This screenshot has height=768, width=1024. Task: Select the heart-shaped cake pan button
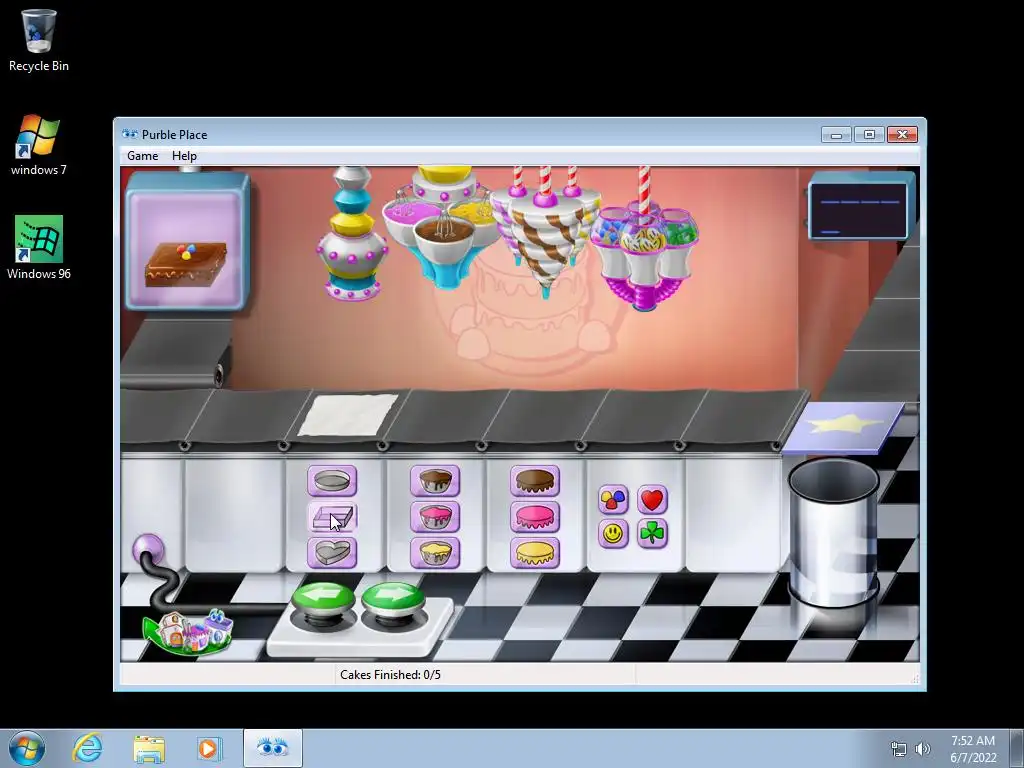point(332,552)
